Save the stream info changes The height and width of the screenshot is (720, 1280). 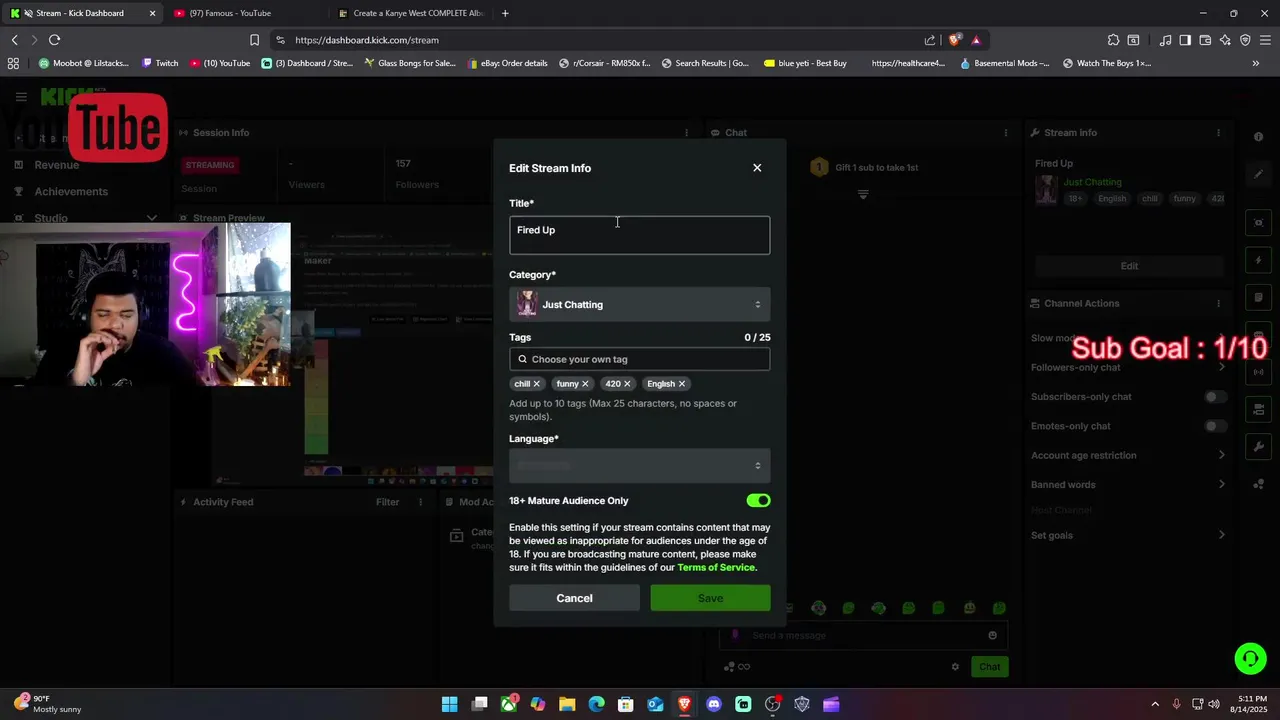point(710,598)
